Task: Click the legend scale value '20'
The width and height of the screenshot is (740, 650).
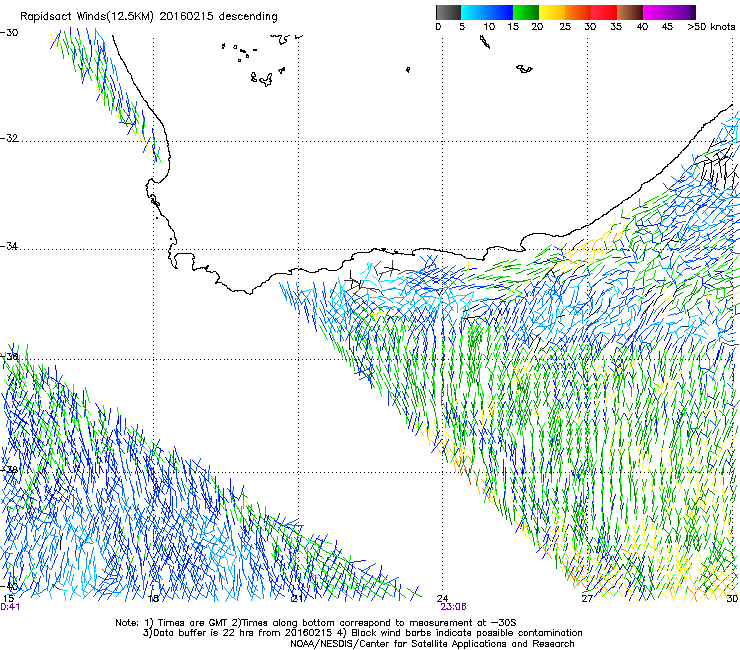Action: point(537,27)
